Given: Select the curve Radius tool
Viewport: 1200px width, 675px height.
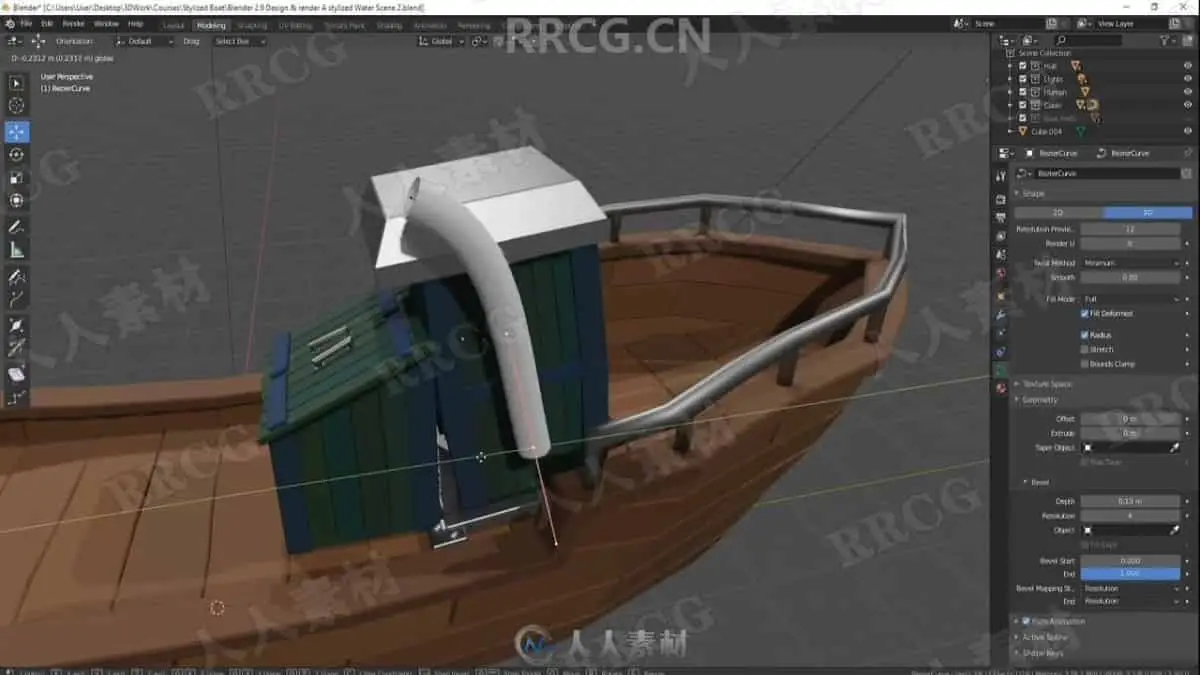Looking at the screenshot, I should (x=17, y=325).
